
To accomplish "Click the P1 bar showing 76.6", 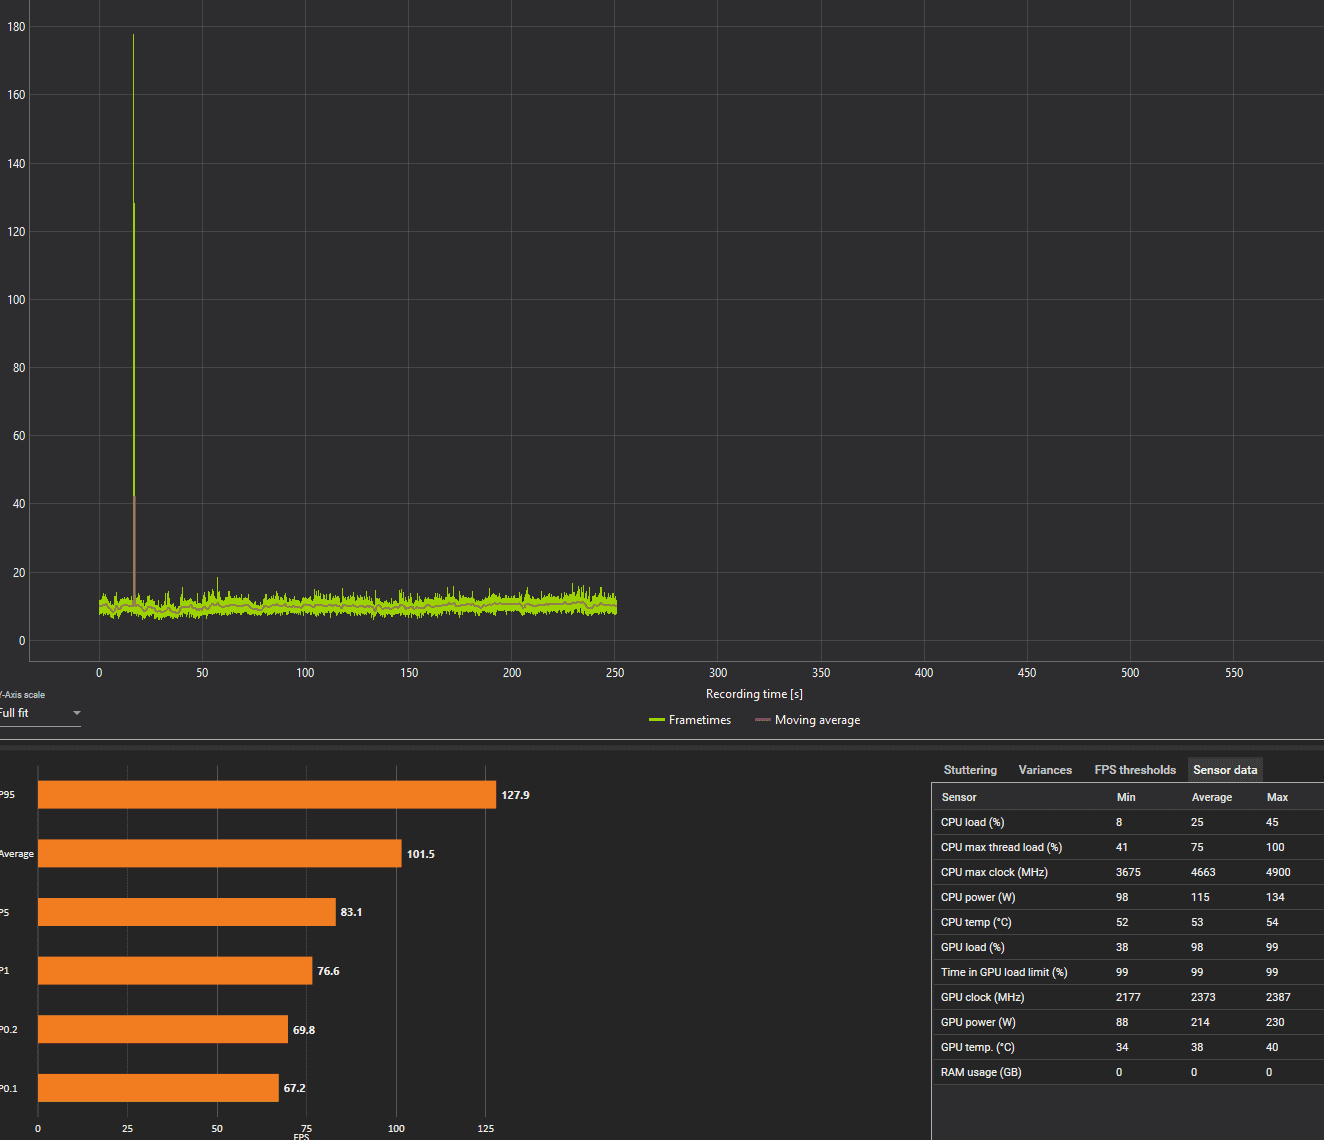I will pyautogui.click(x=175, y=971).
